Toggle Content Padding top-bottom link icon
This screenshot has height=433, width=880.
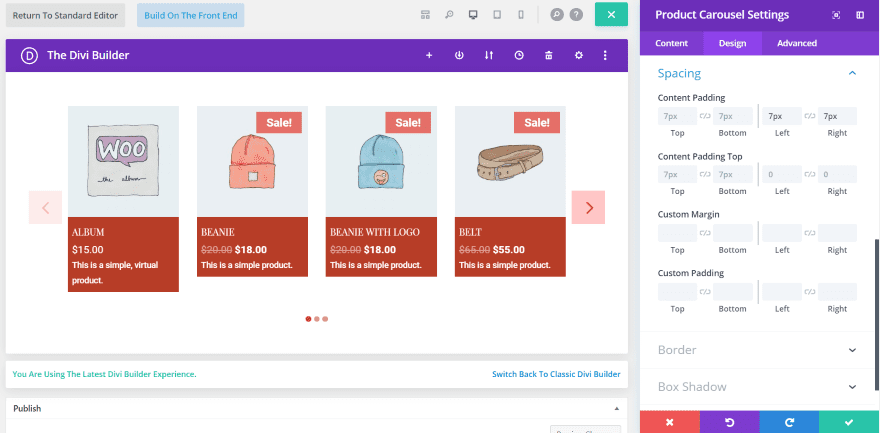(x=705, y=116)
